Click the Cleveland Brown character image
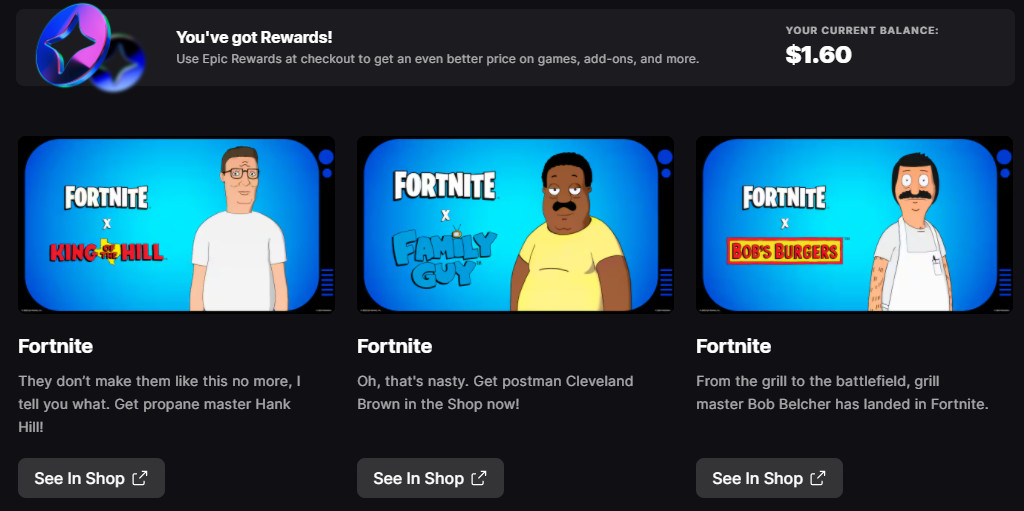Image resolution: width=1024 pixels, height=511 pixels. (570, 232)
